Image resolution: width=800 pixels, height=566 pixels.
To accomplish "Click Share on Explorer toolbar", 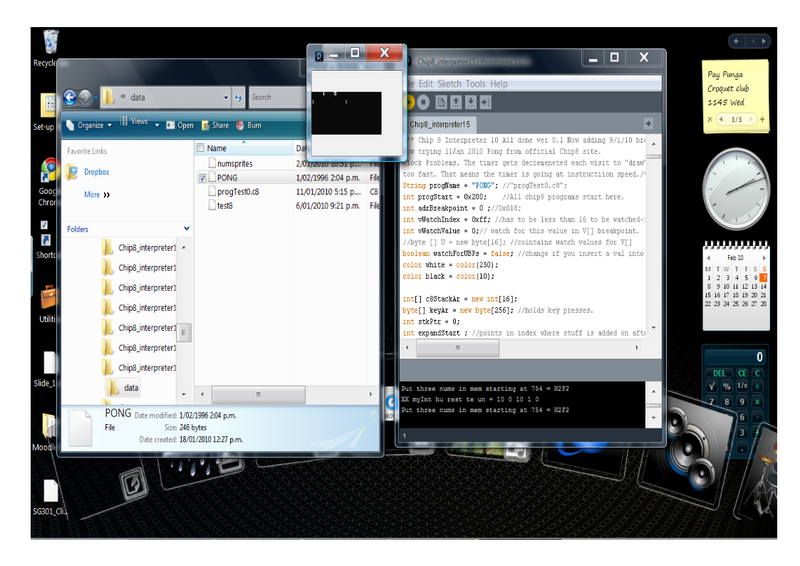I will 215,125.
